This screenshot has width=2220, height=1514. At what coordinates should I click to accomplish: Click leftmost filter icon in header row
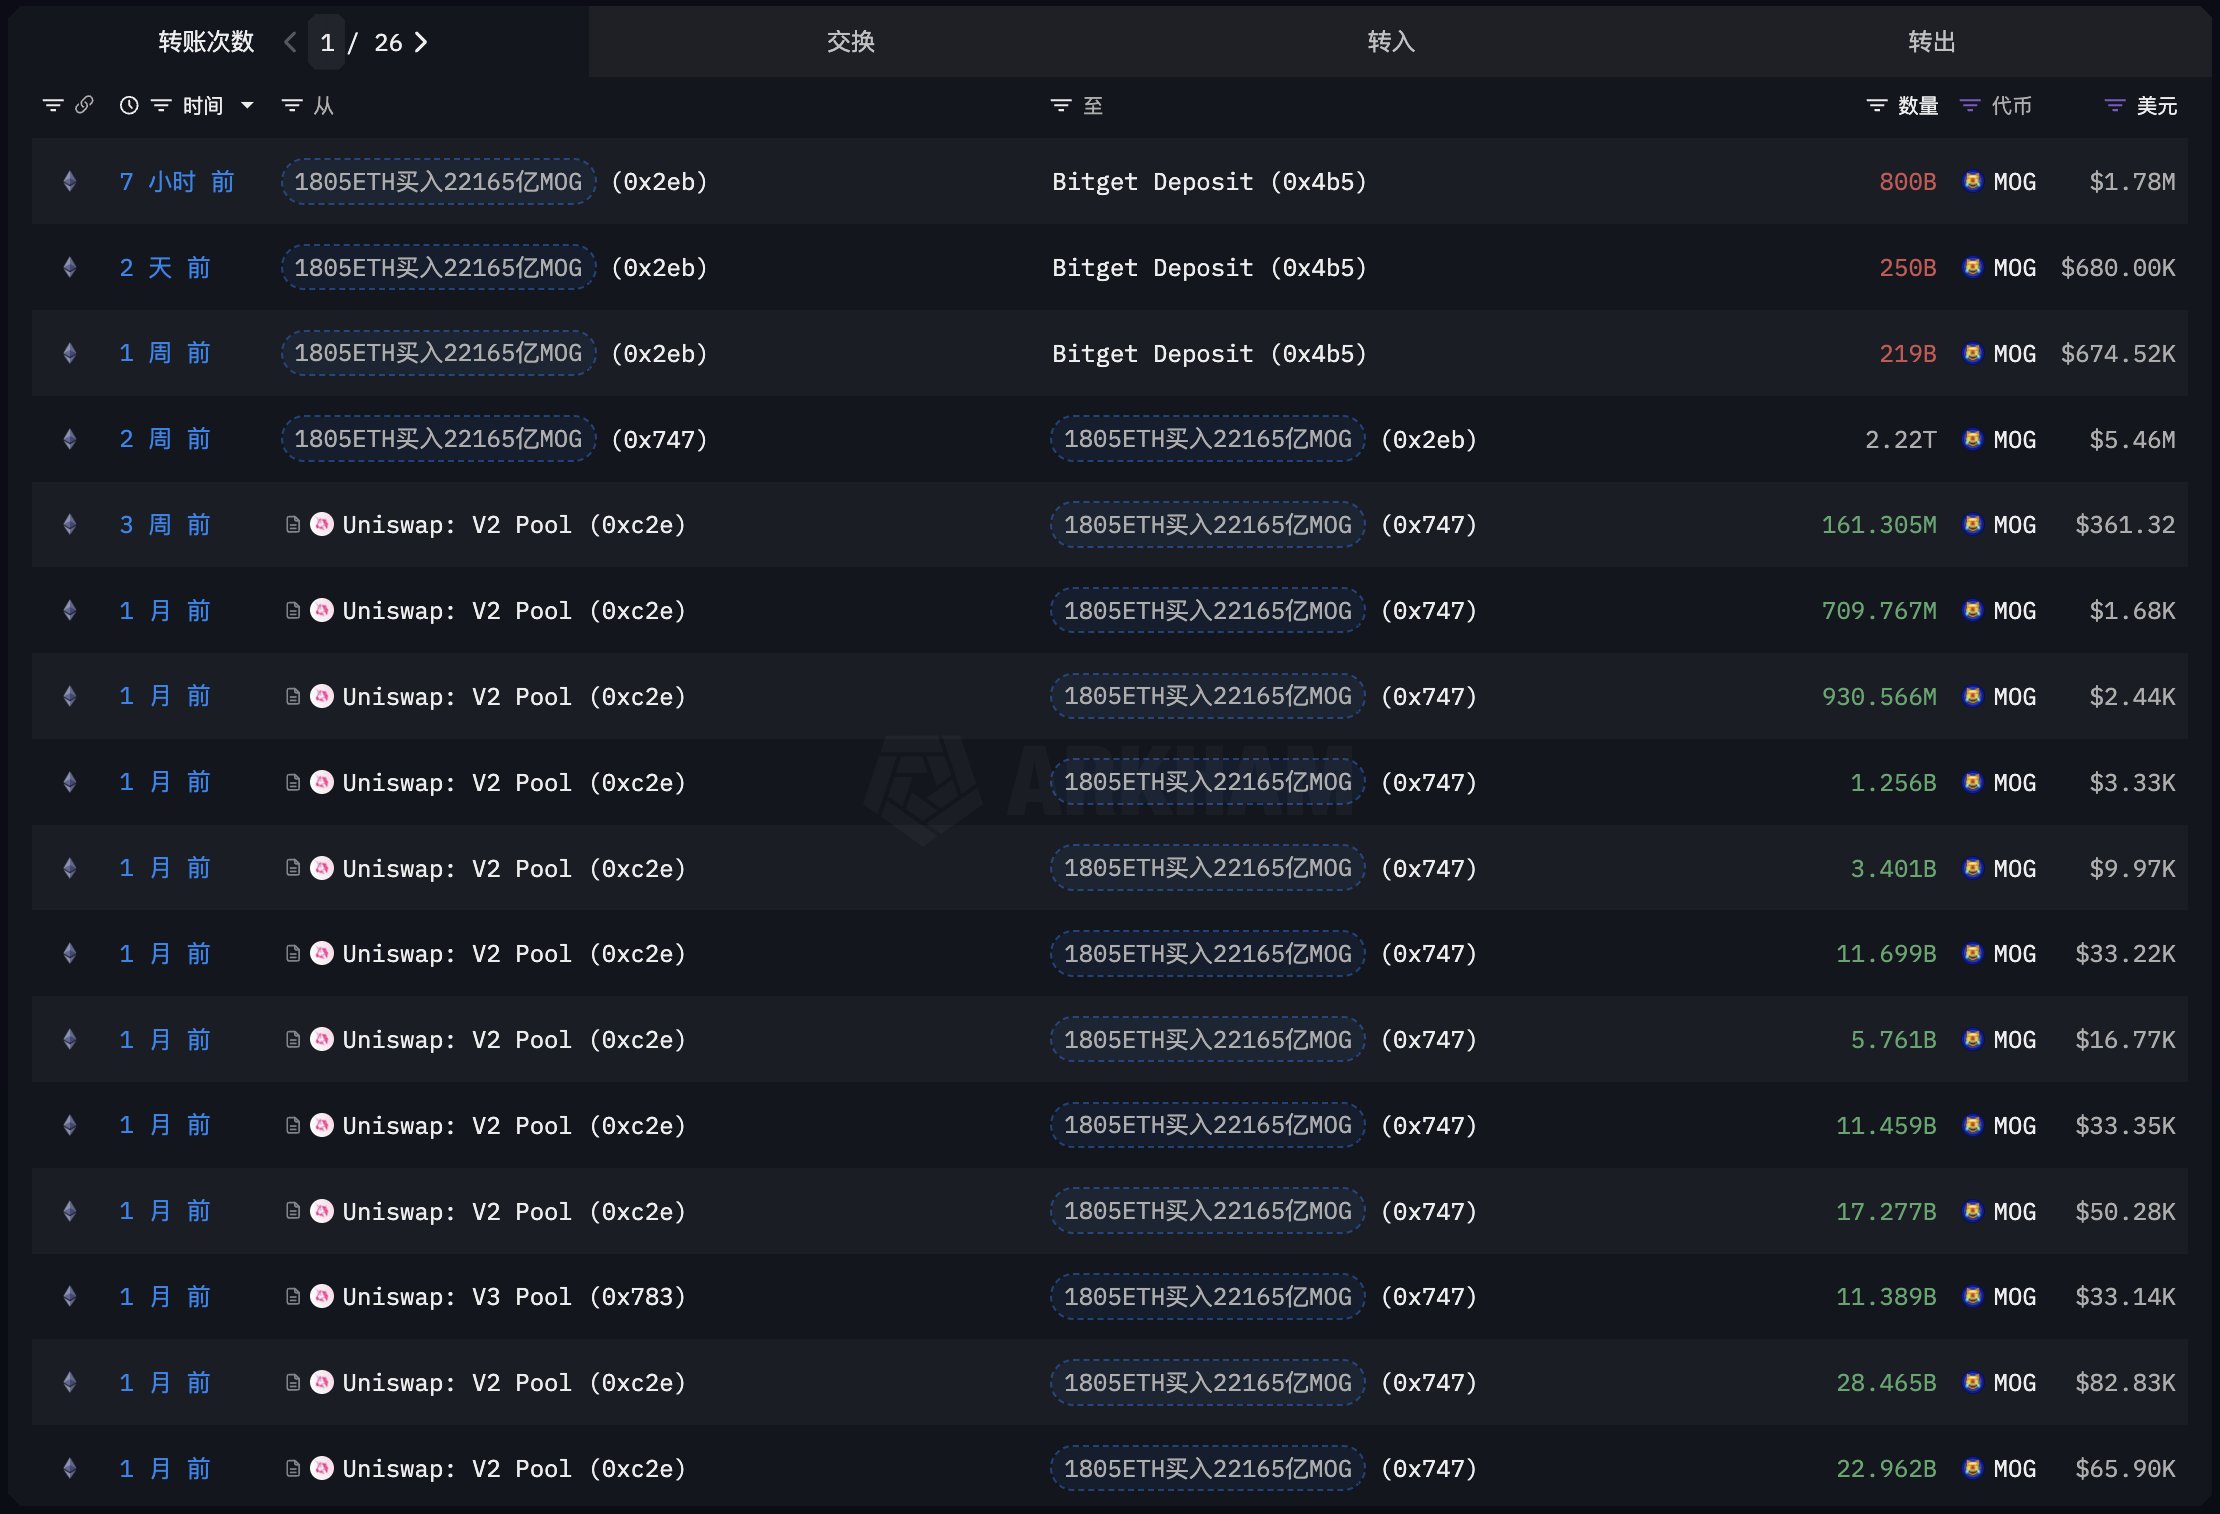click(x=53, y=105)
